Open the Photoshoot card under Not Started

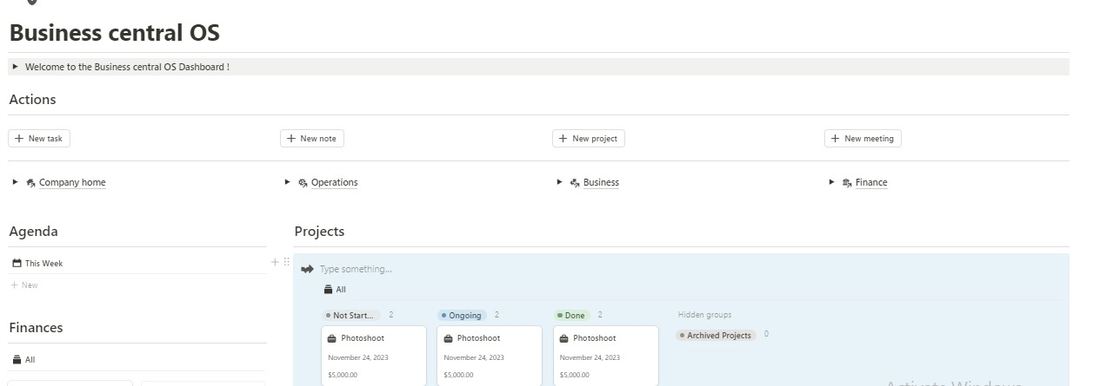[374, 355]
